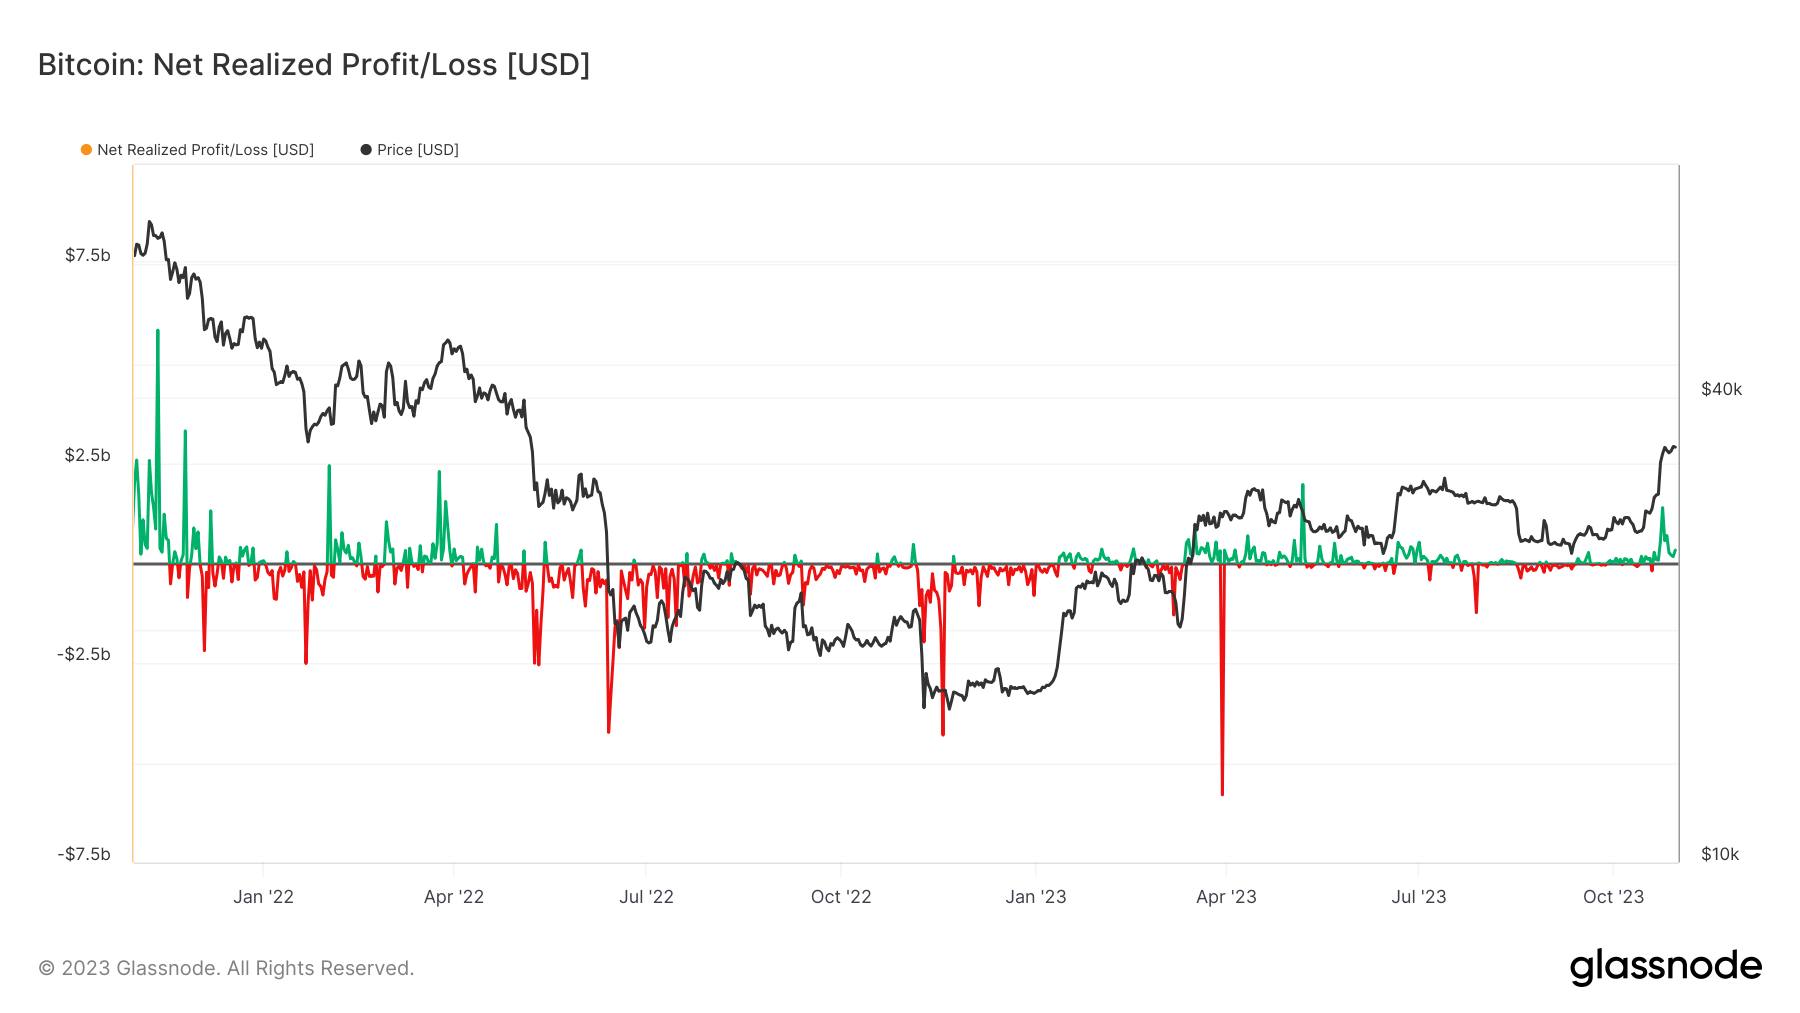The height and width of the screenshot is (1013, 1800).
Task: Click the $40k price axis label
Action: coord(1721,389)
